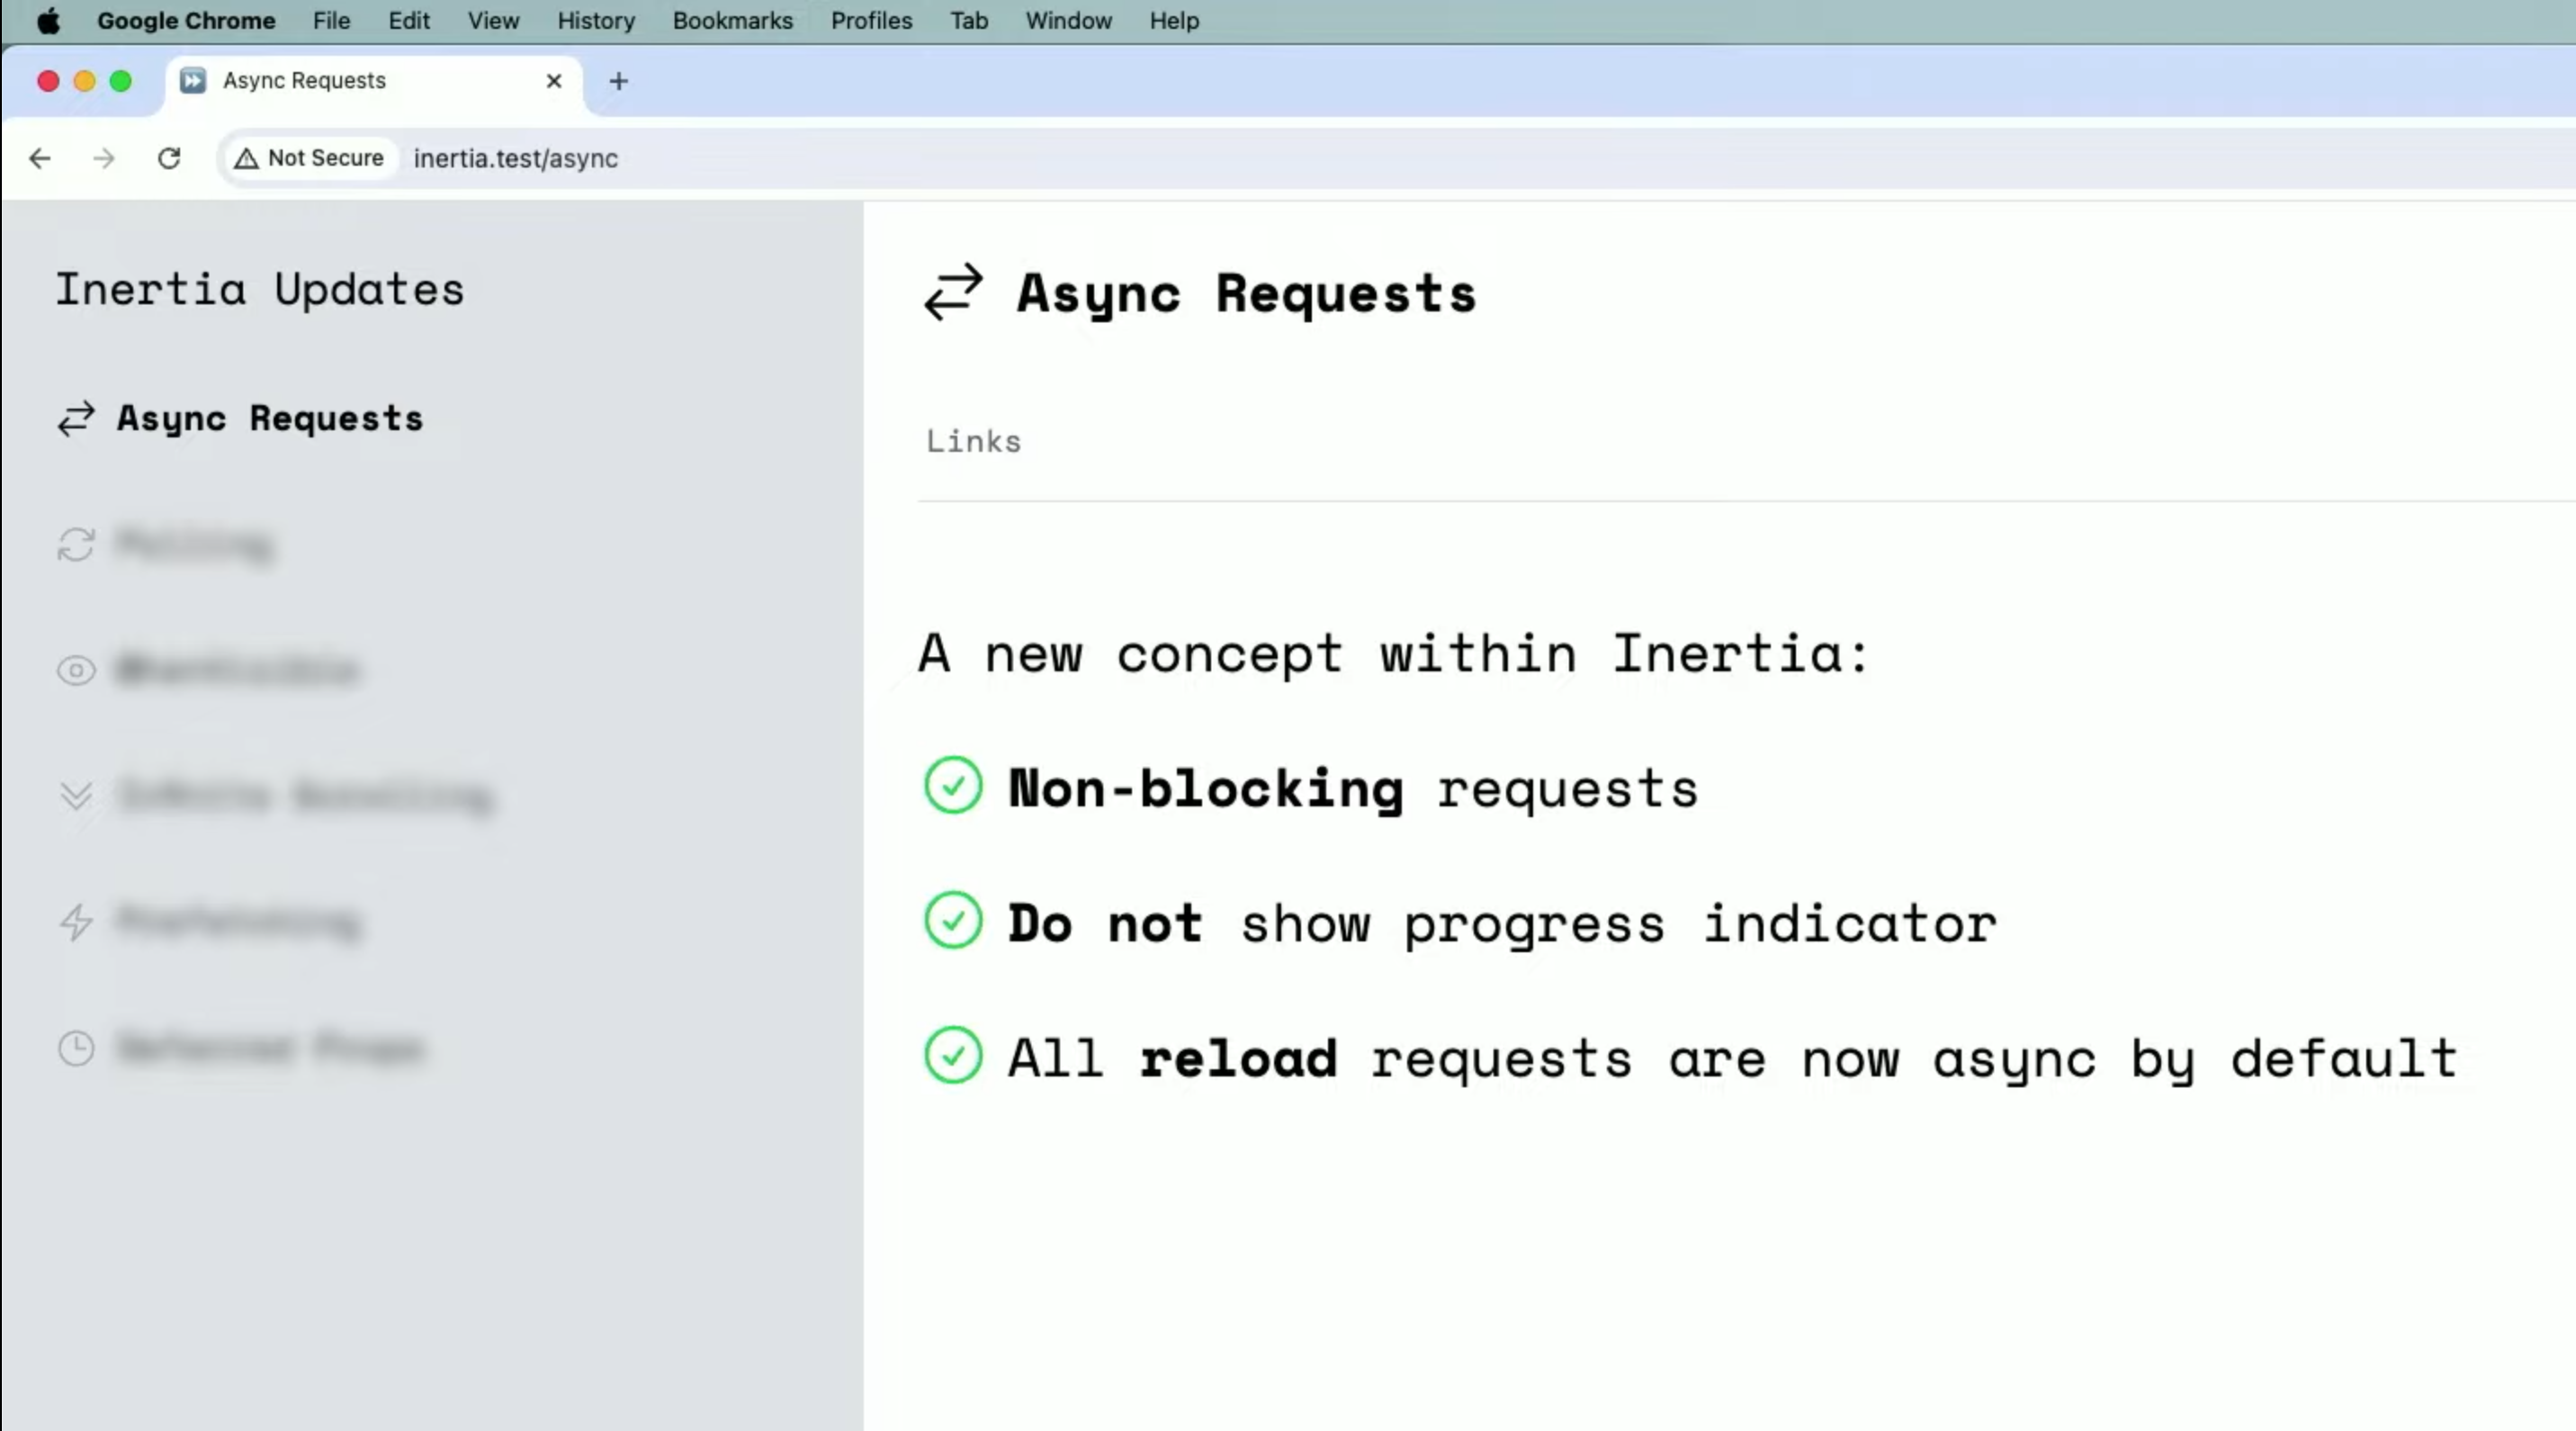Reload the current page

[169, 158]
